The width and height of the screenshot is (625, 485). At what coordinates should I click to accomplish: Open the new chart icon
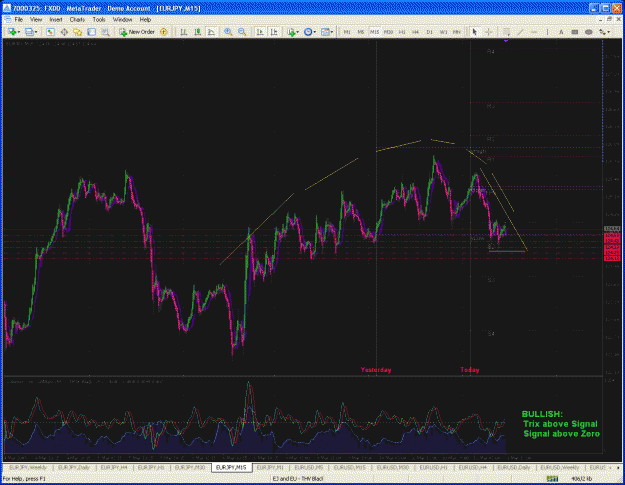(11, 32)
